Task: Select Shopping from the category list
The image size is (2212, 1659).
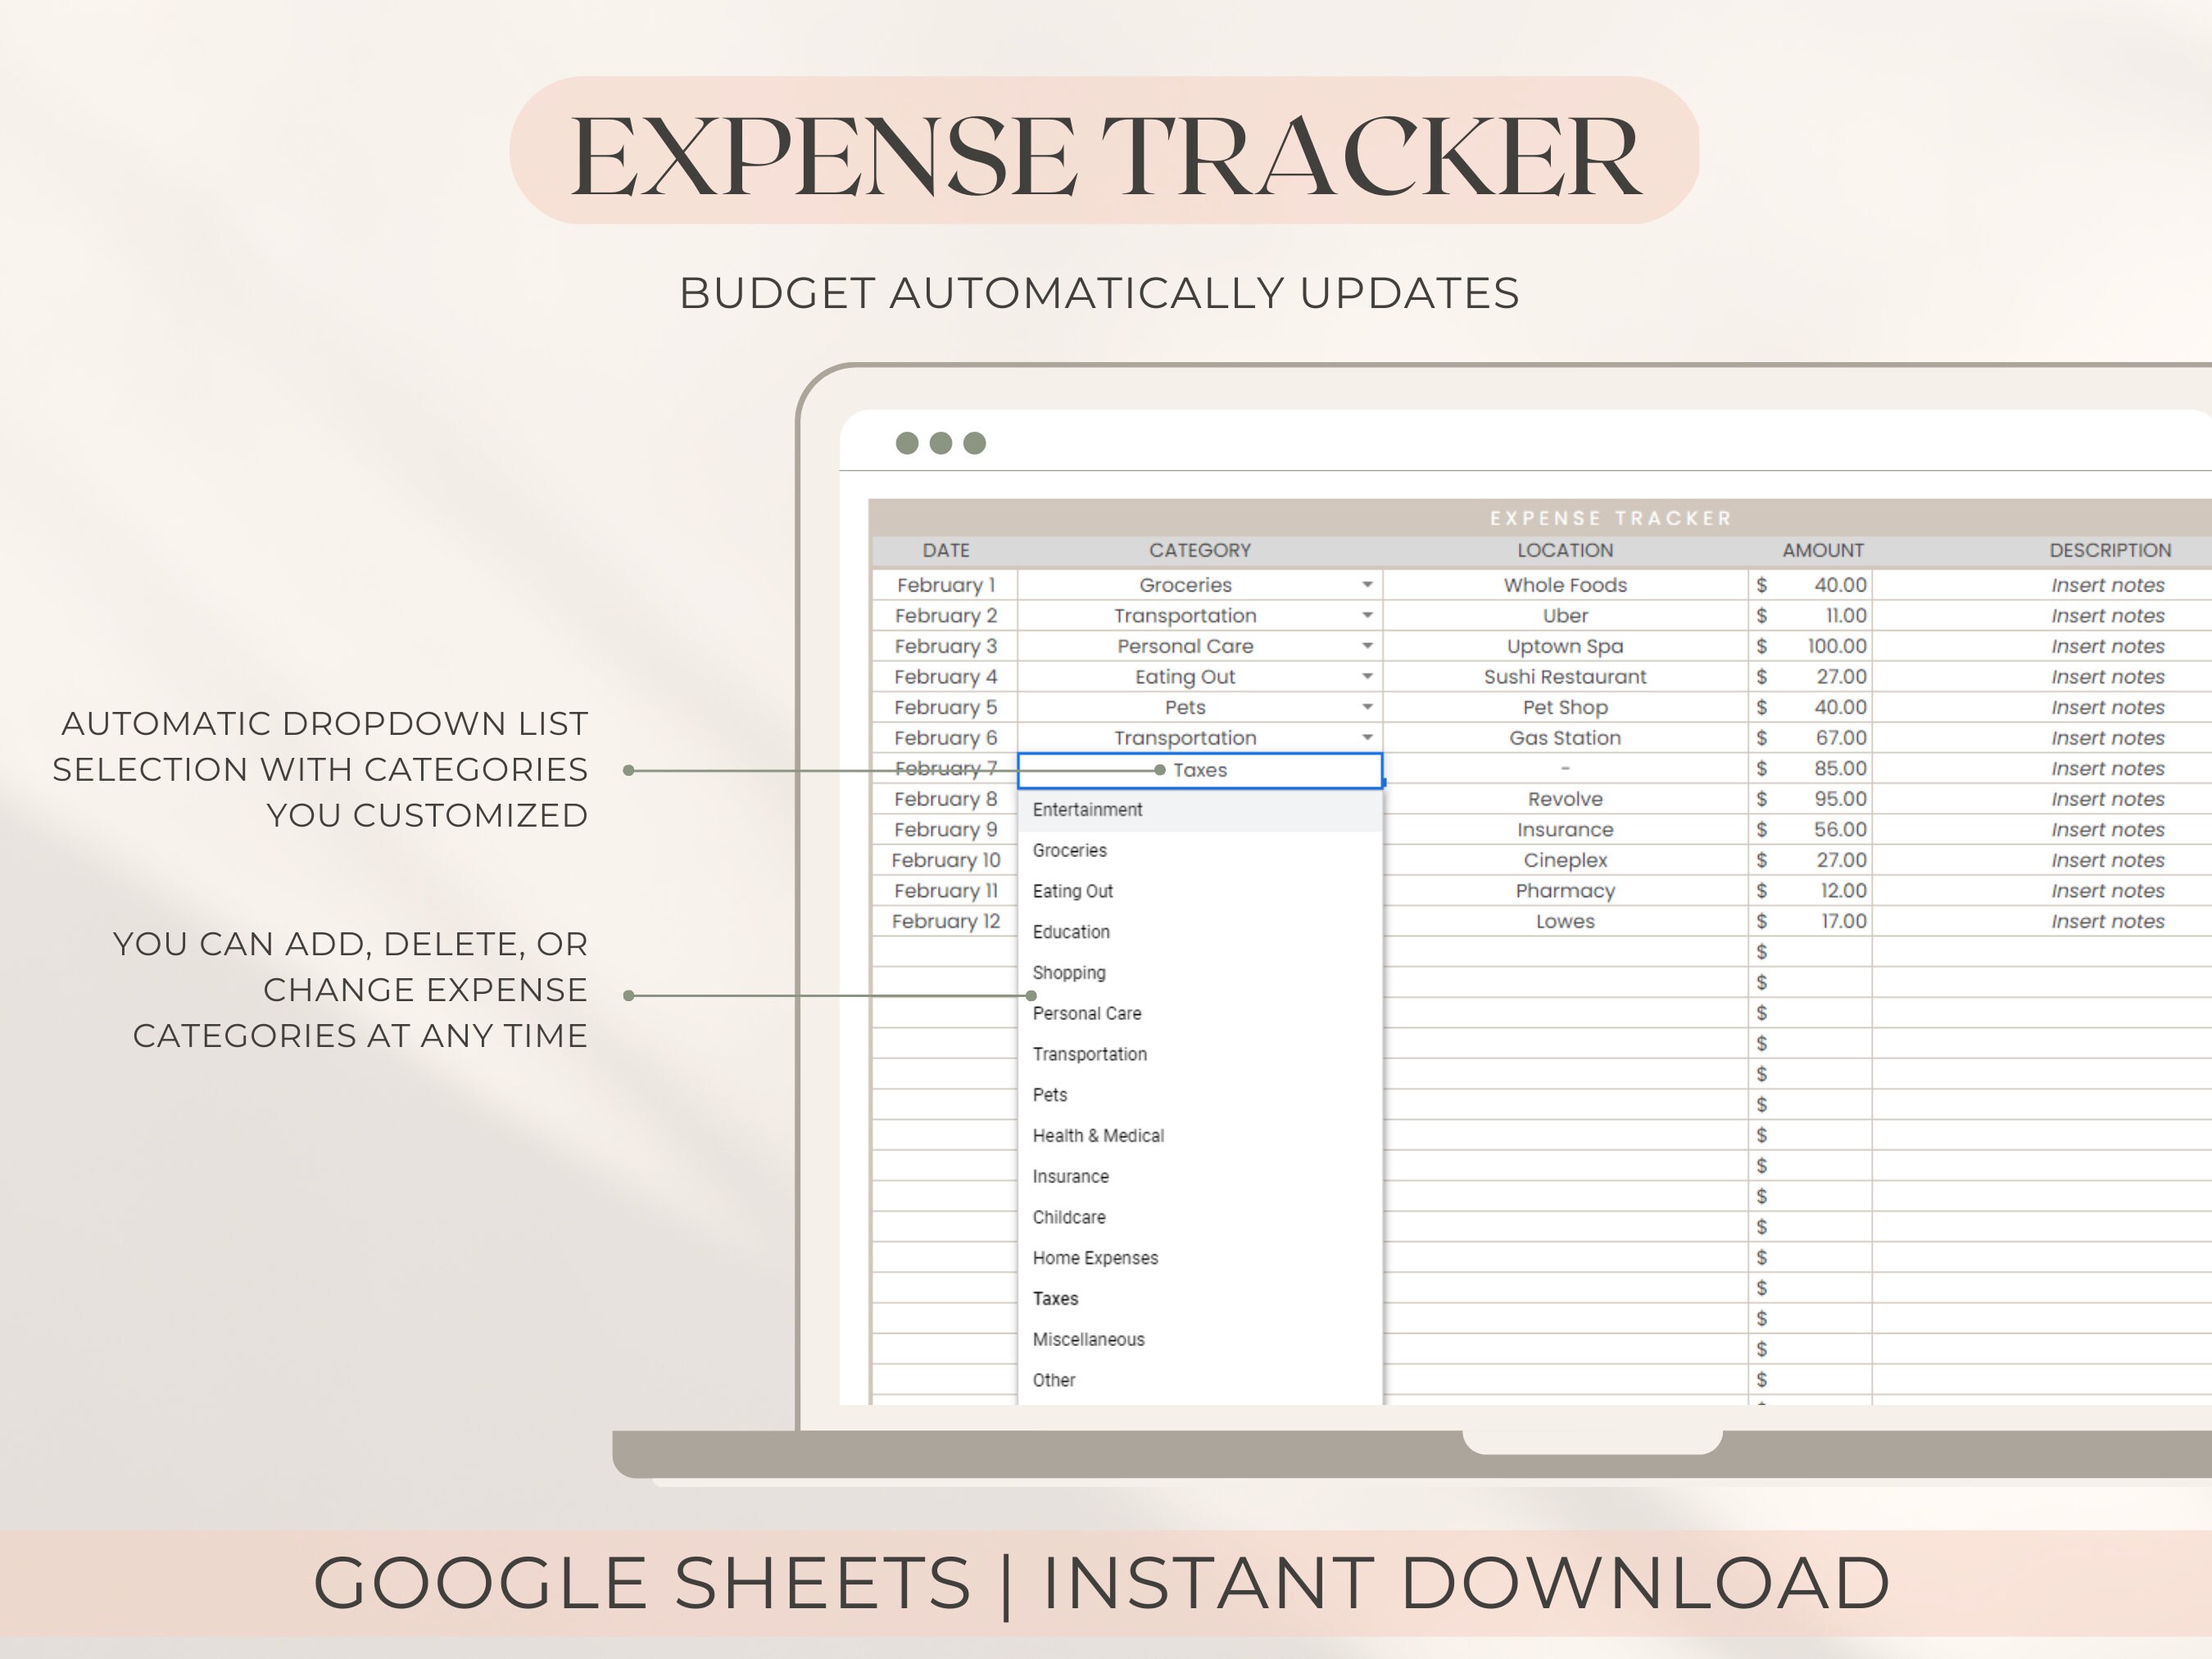Action: (1200, 973)
